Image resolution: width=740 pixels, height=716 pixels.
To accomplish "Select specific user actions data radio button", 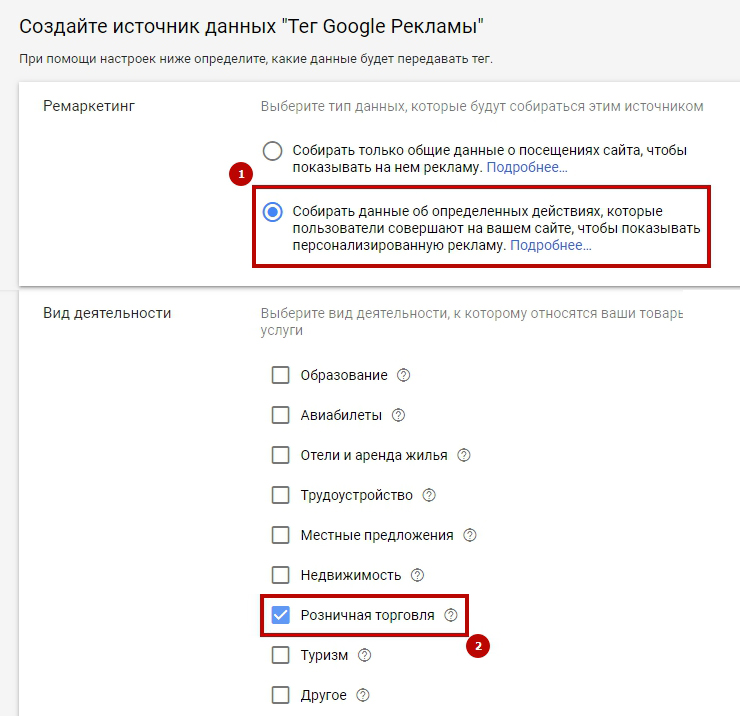I will tap(272, 212).
